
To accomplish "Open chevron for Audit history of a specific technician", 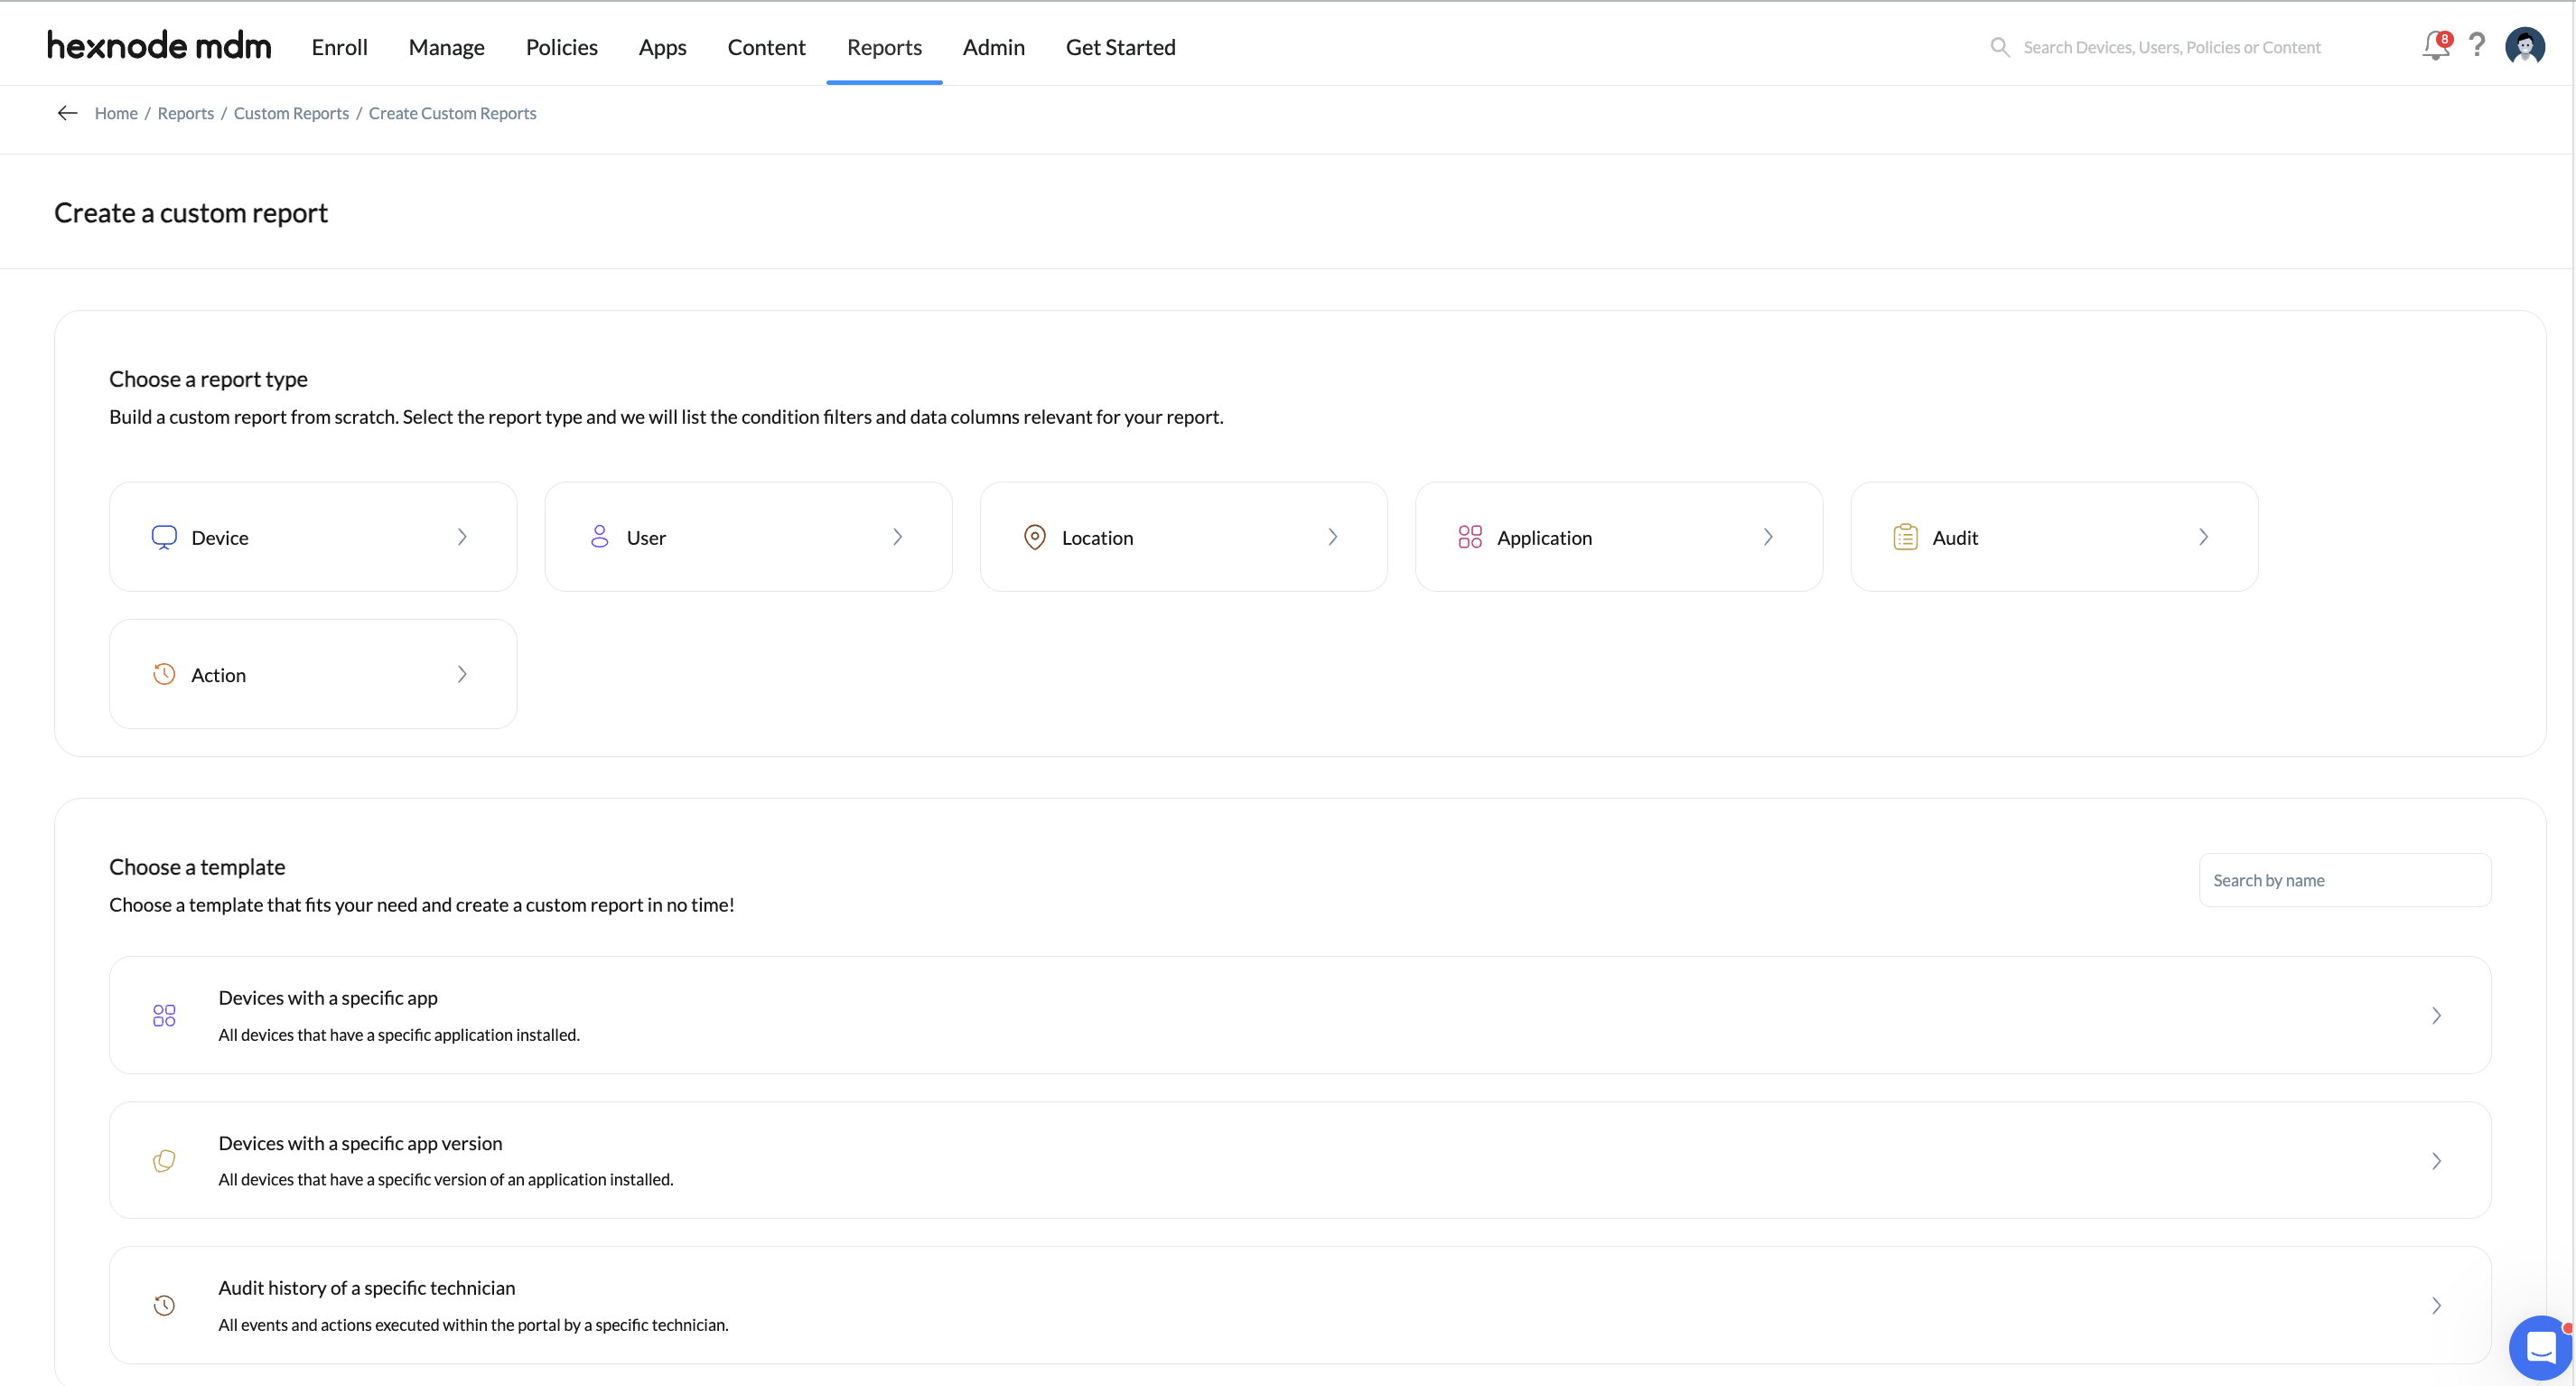I will click(x=2436, y=1306).
